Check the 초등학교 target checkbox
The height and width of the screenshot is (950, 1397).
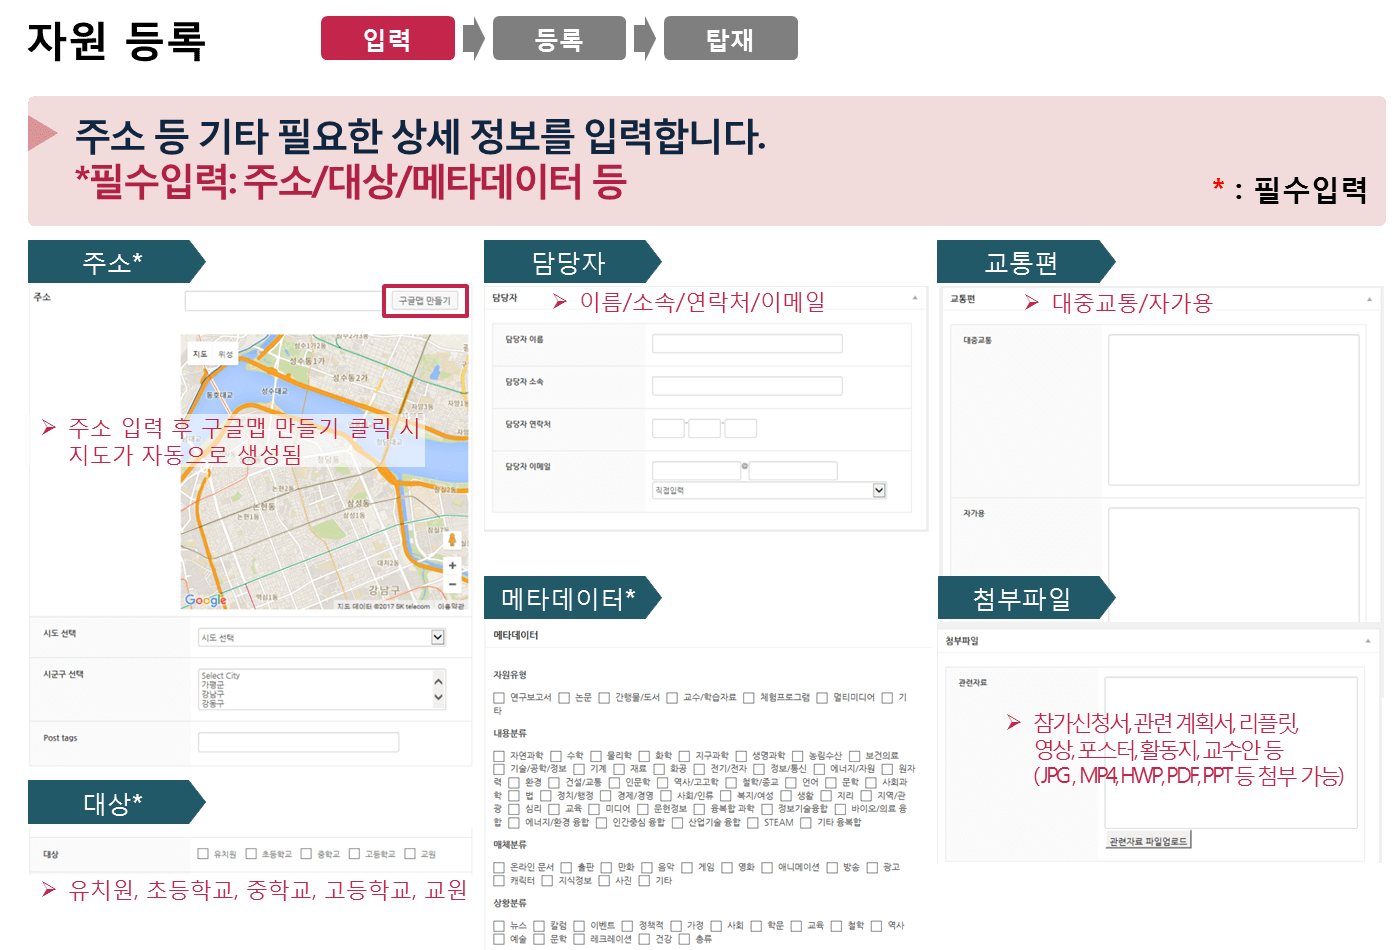(251, 853)
